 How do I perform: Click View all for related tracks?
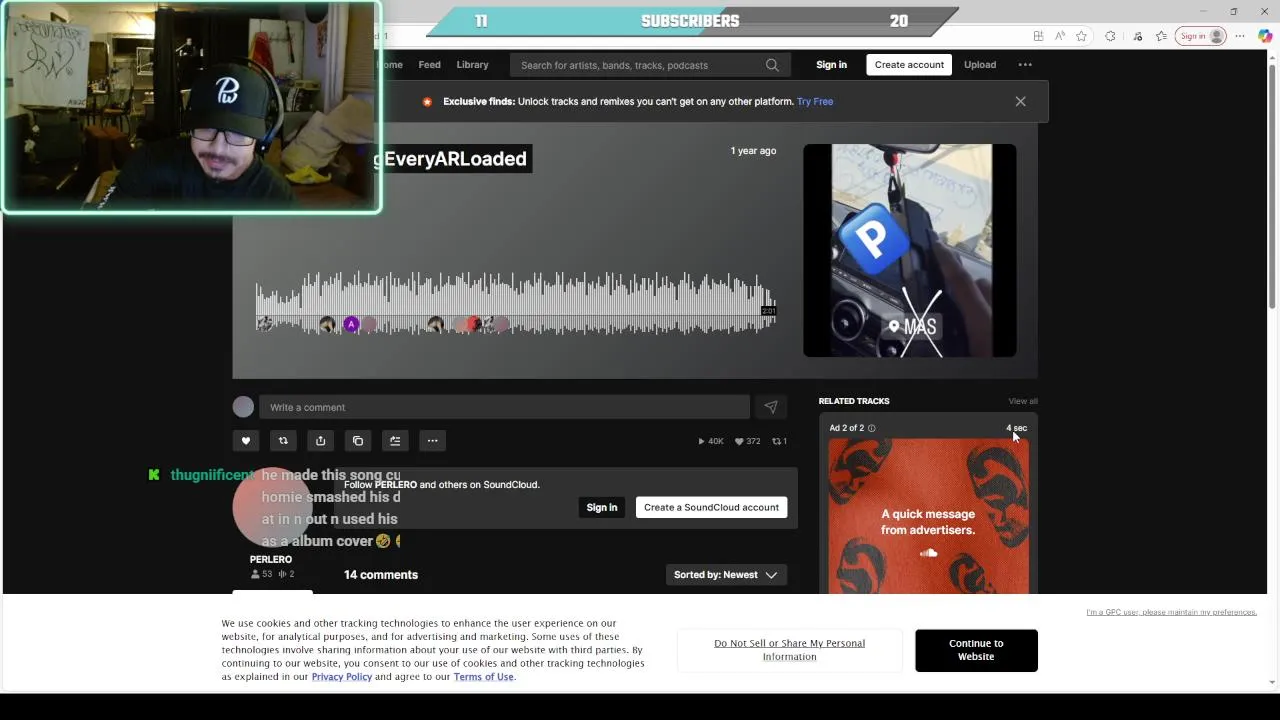coord(1023,401)
